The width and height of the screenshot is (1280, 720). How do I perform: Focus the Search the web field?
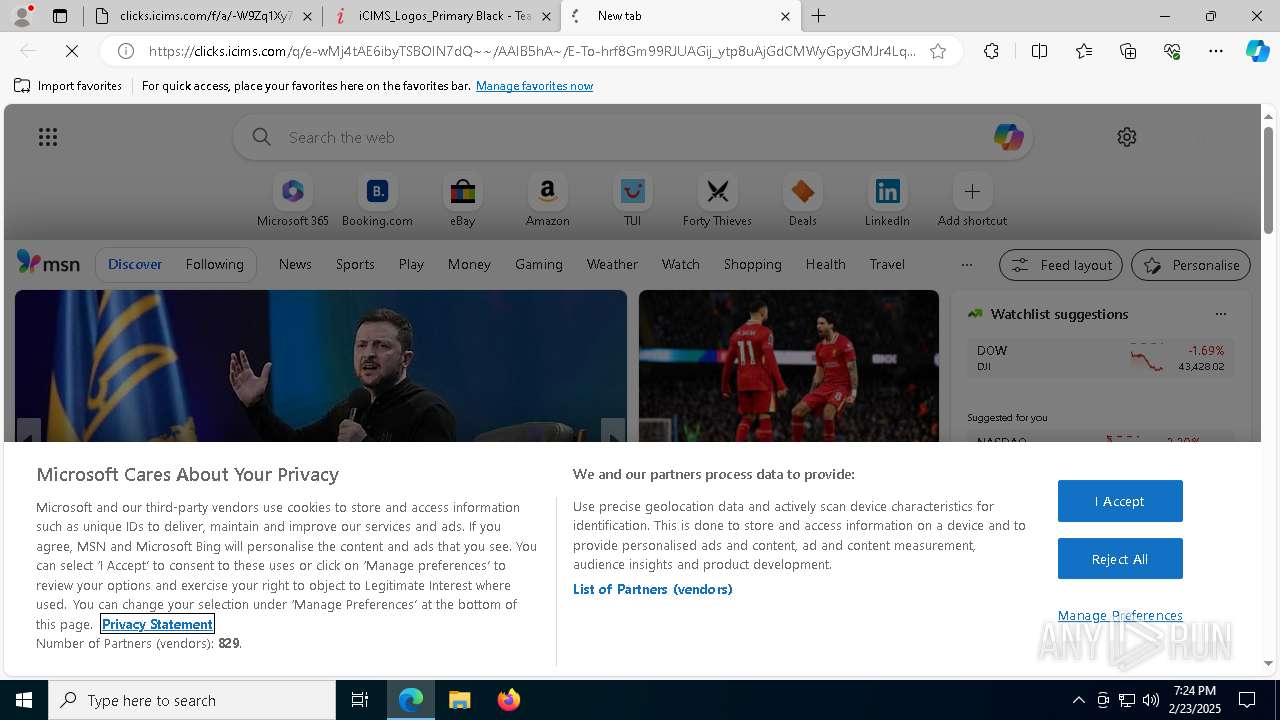pyautogui.click(x=633, y=137)
